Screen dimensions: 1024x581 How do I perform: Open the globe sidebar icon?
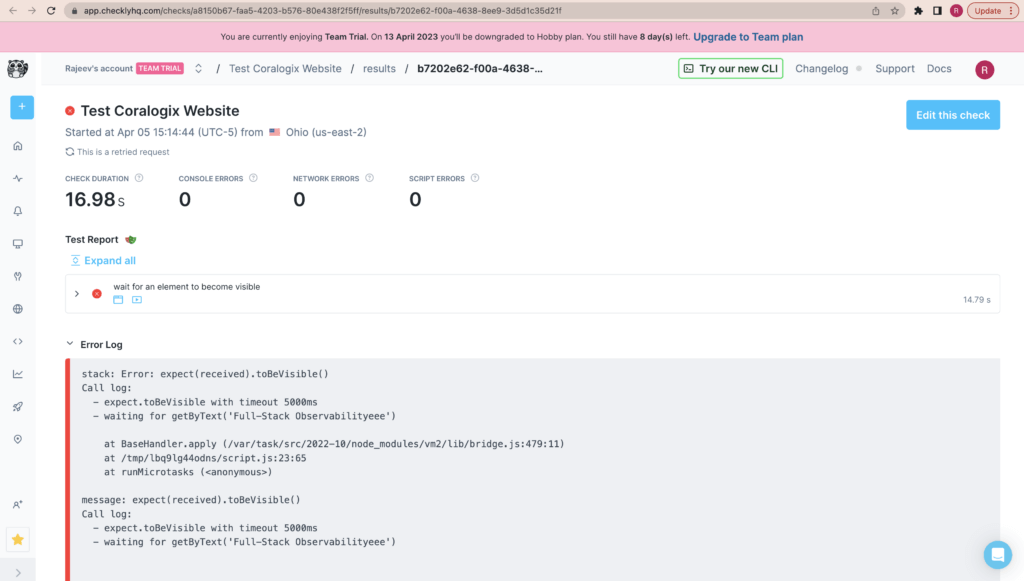coord(18,309)
